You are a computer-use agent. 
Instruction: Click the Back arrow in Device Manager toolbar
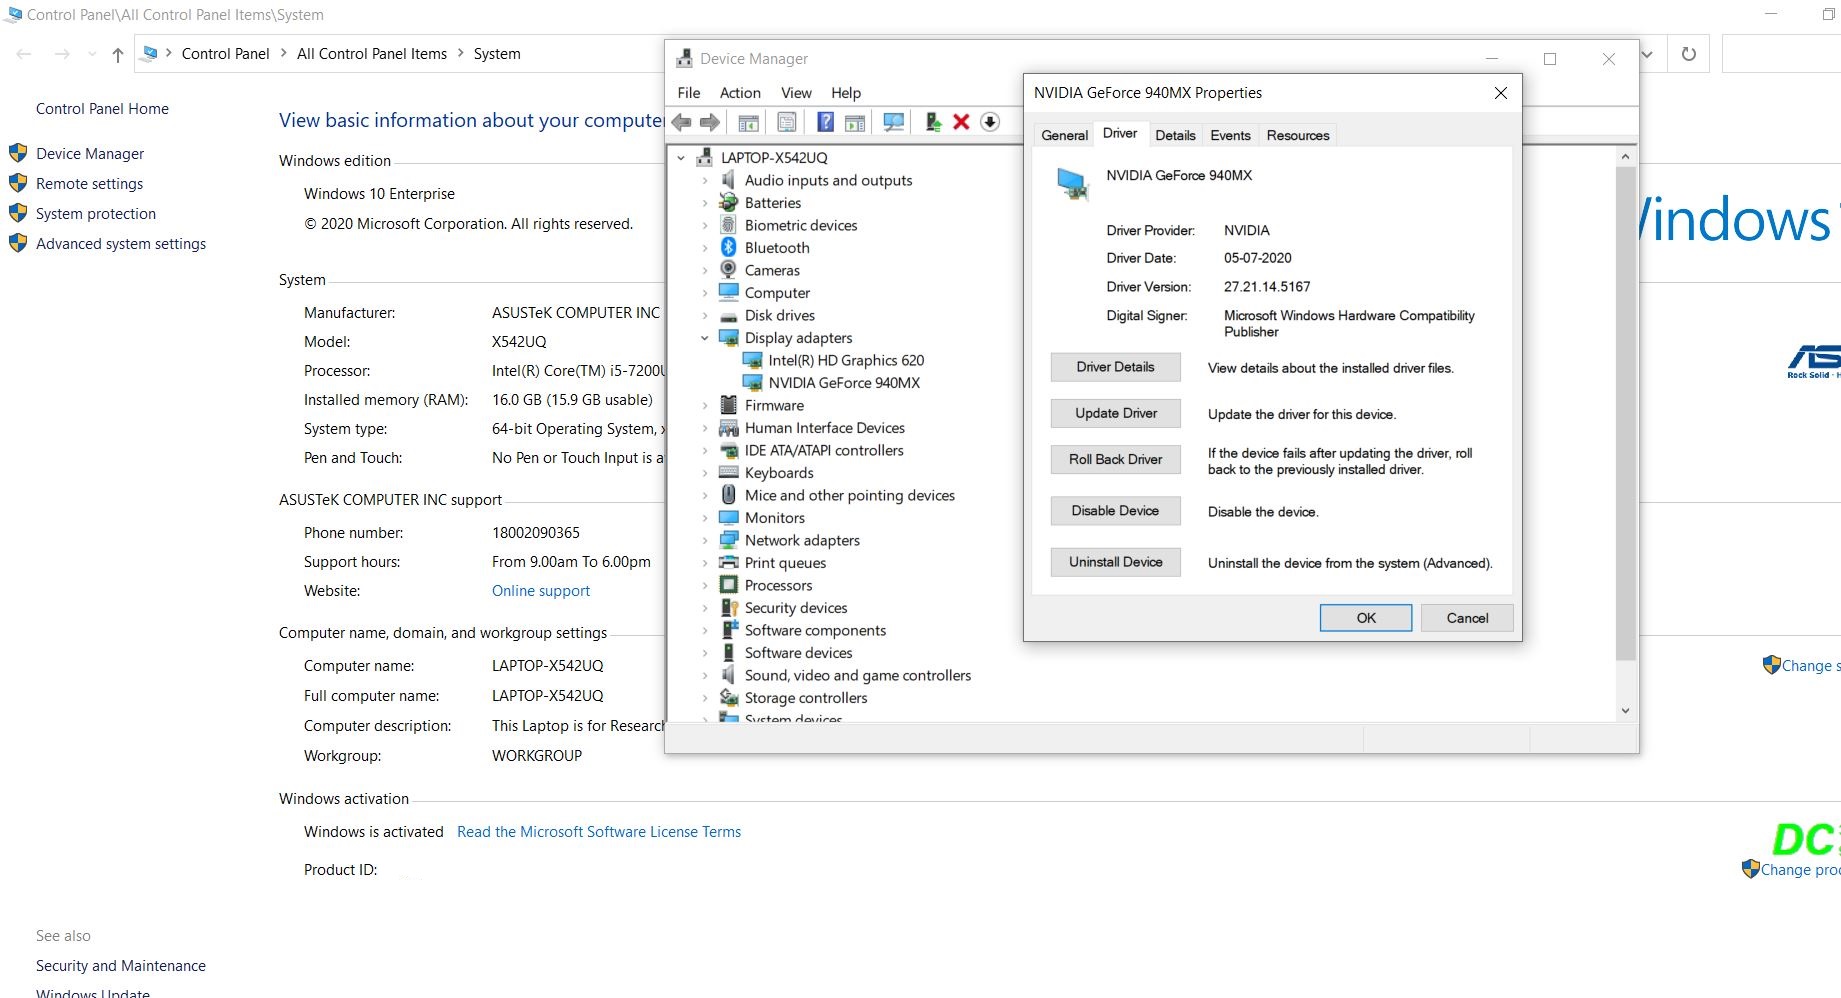(x=682, y=122)
